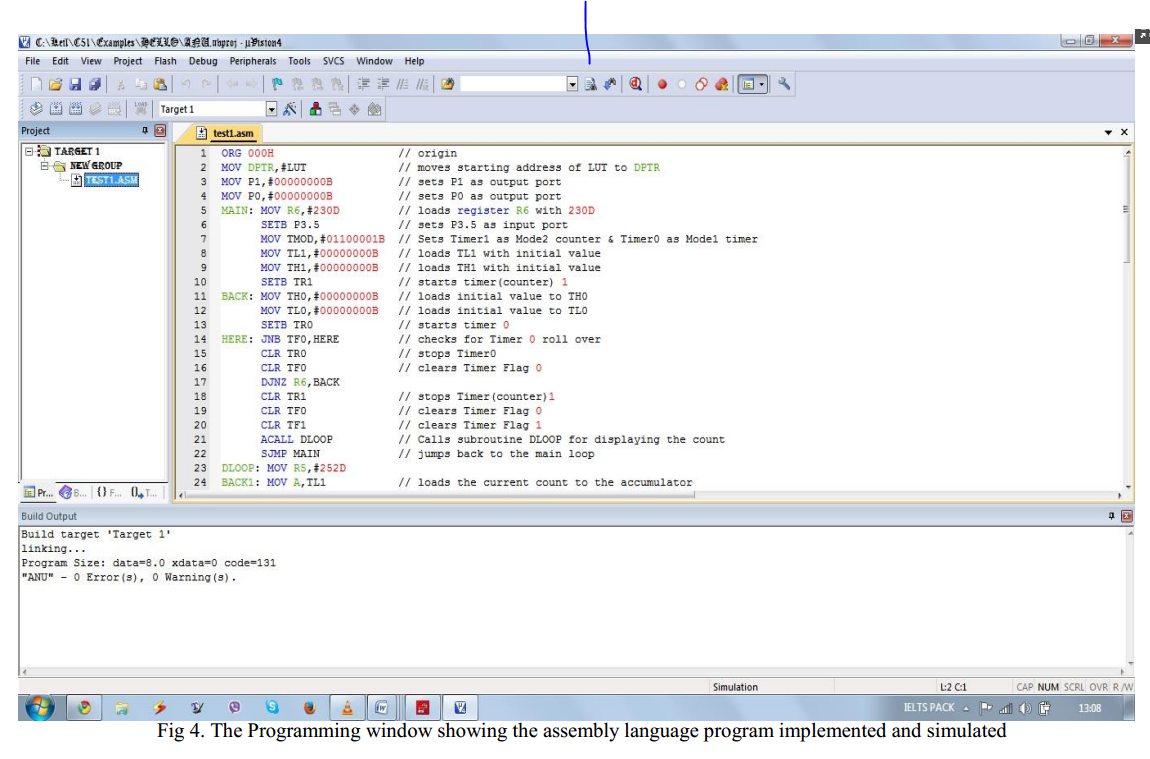Screen dimensions: 1150x759
Task: Start a debug session
Action: click(x=633, y=87)
